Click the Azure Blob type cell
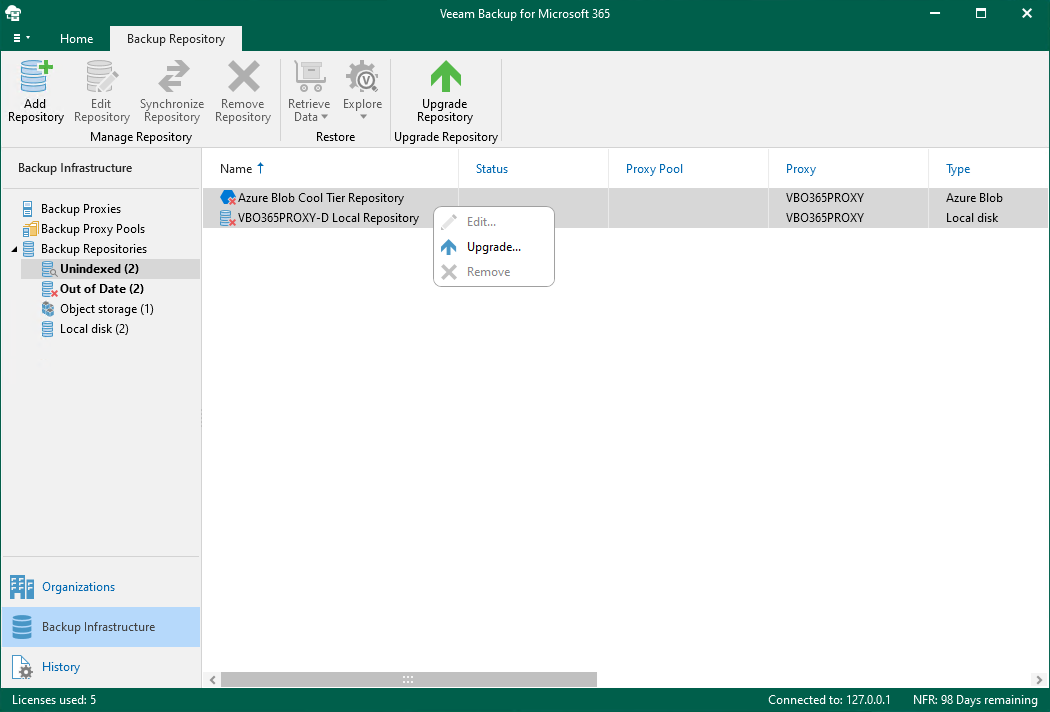The height and width of the screenshot is (712, 1050). pos(974,198)
